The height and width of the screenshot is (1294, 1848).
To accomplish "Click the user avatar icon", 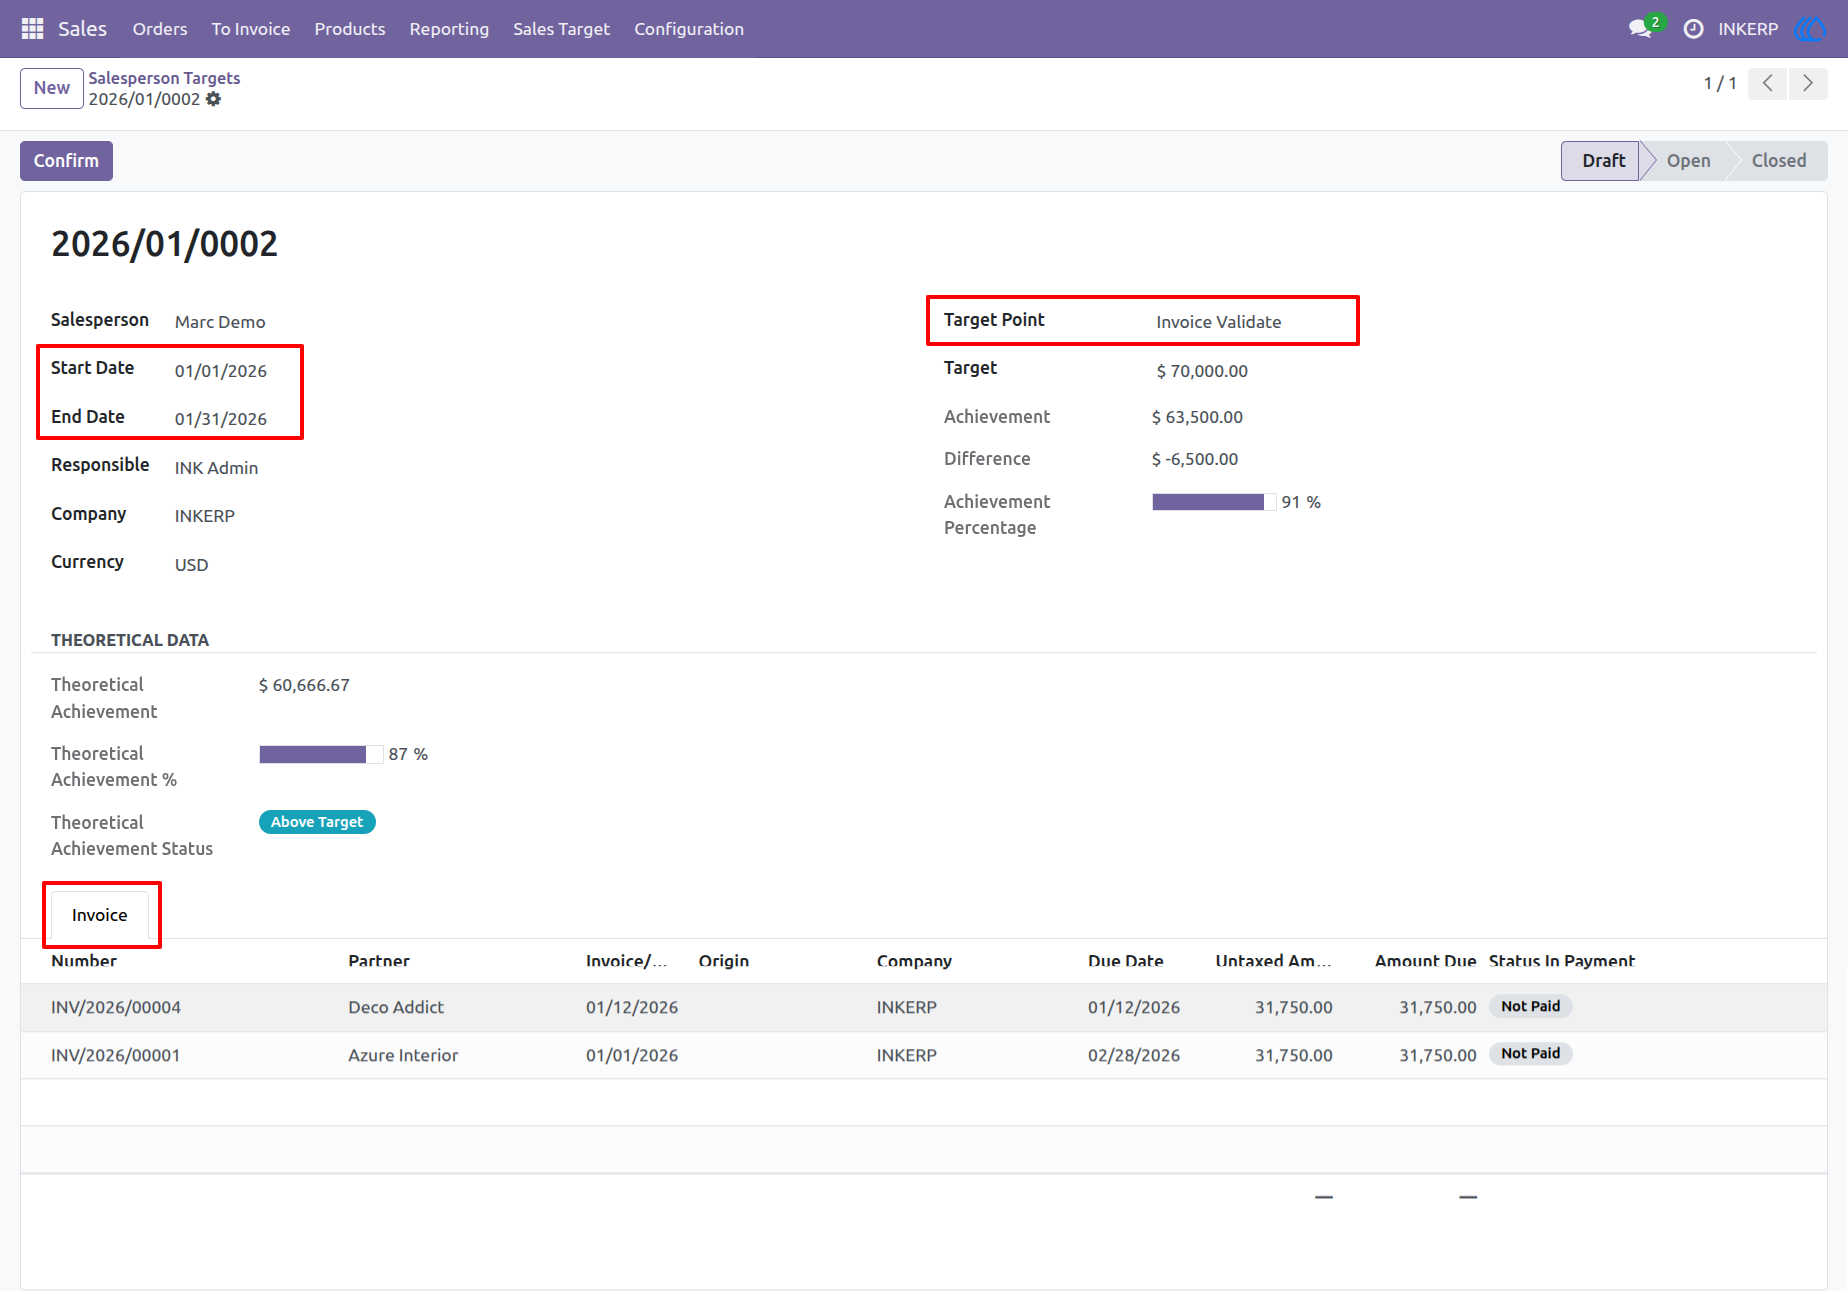I will 1809,29.
